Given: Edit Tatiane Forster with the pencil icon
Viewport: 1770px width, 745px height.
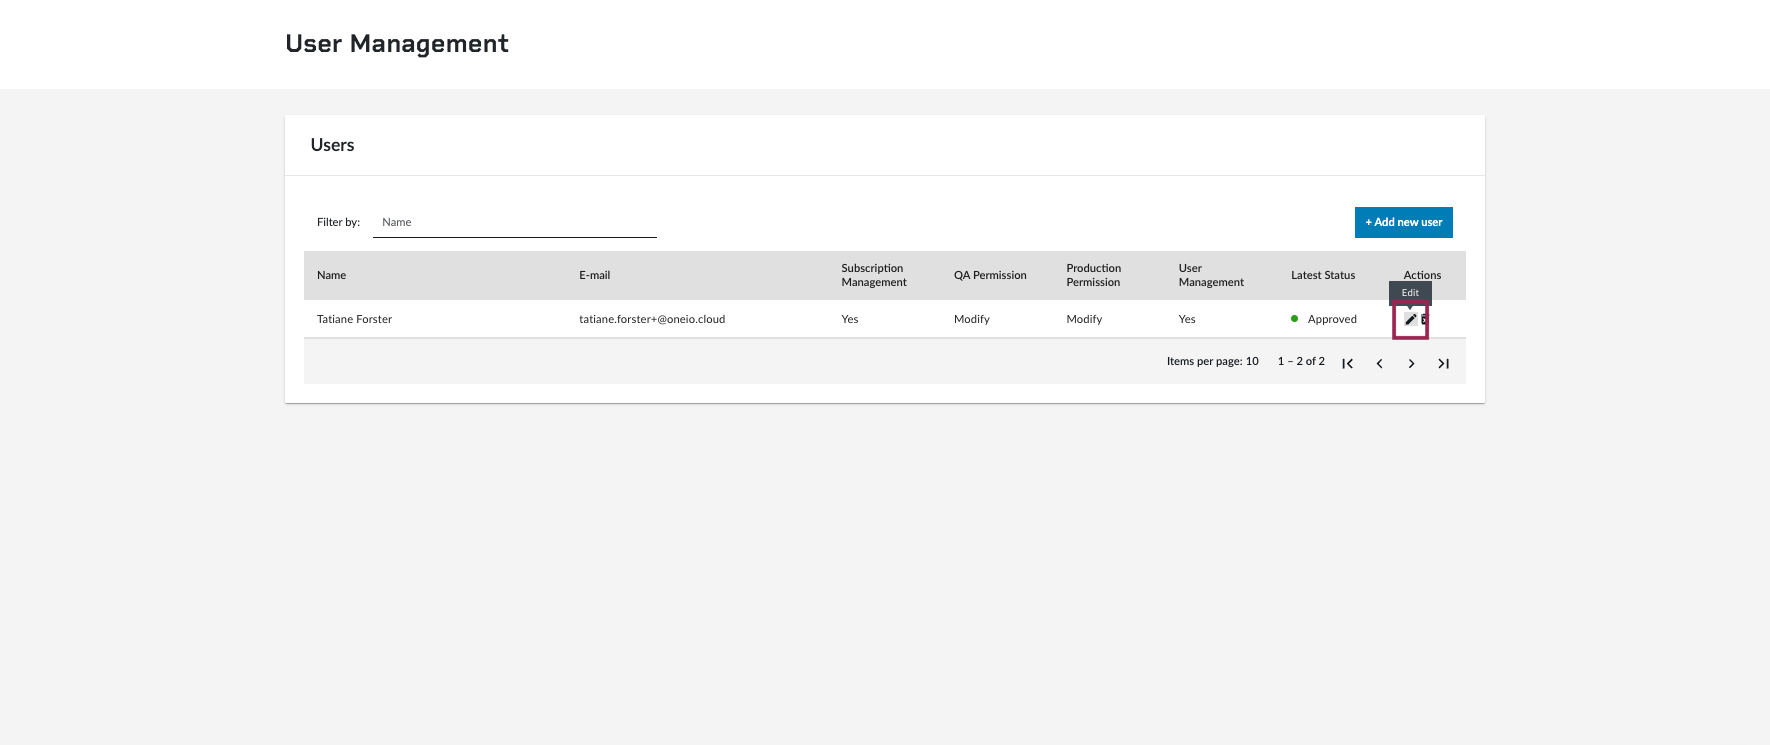Looking at the screenshot, I should pyautogui.click(x=1410, y=319).
